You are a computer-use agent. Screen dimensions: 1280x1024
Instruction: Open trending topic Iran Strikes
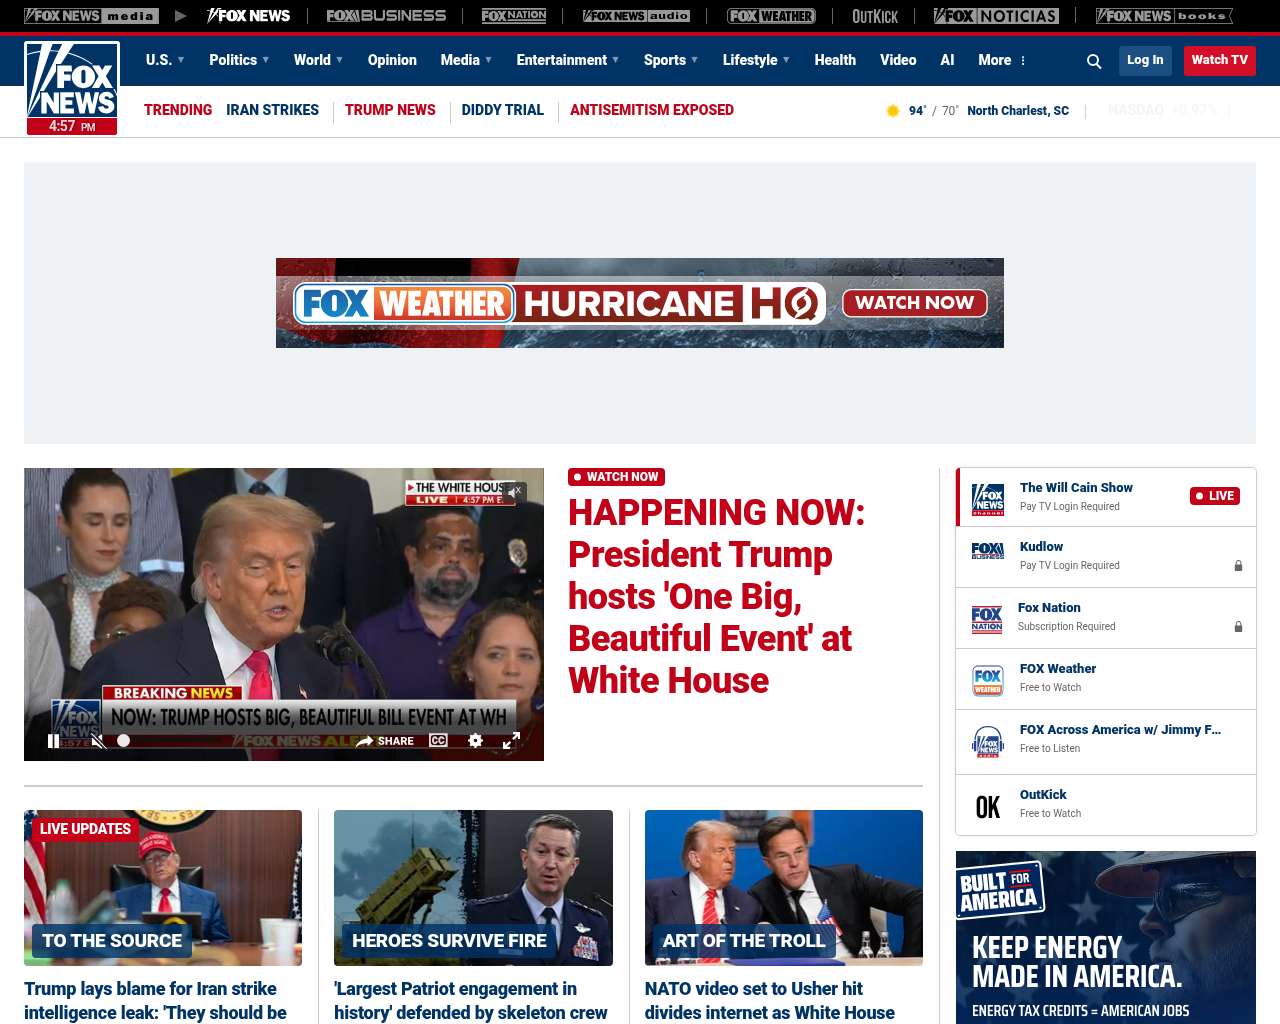pos(272,110)
